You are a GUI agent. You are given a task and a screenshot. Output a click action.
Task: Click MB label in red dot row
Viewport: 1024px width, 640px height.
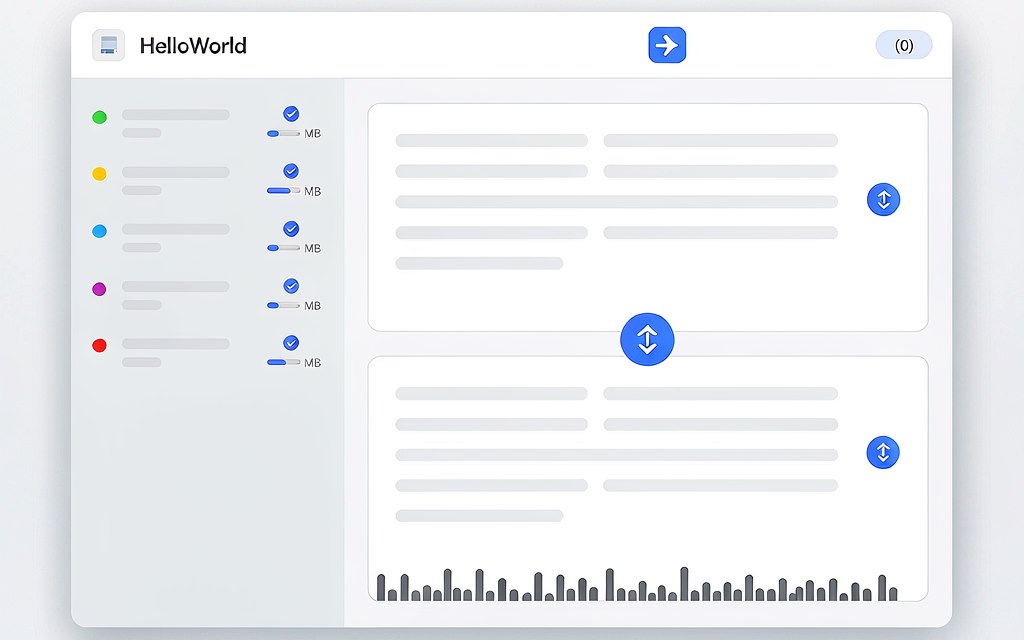(313, 362)
